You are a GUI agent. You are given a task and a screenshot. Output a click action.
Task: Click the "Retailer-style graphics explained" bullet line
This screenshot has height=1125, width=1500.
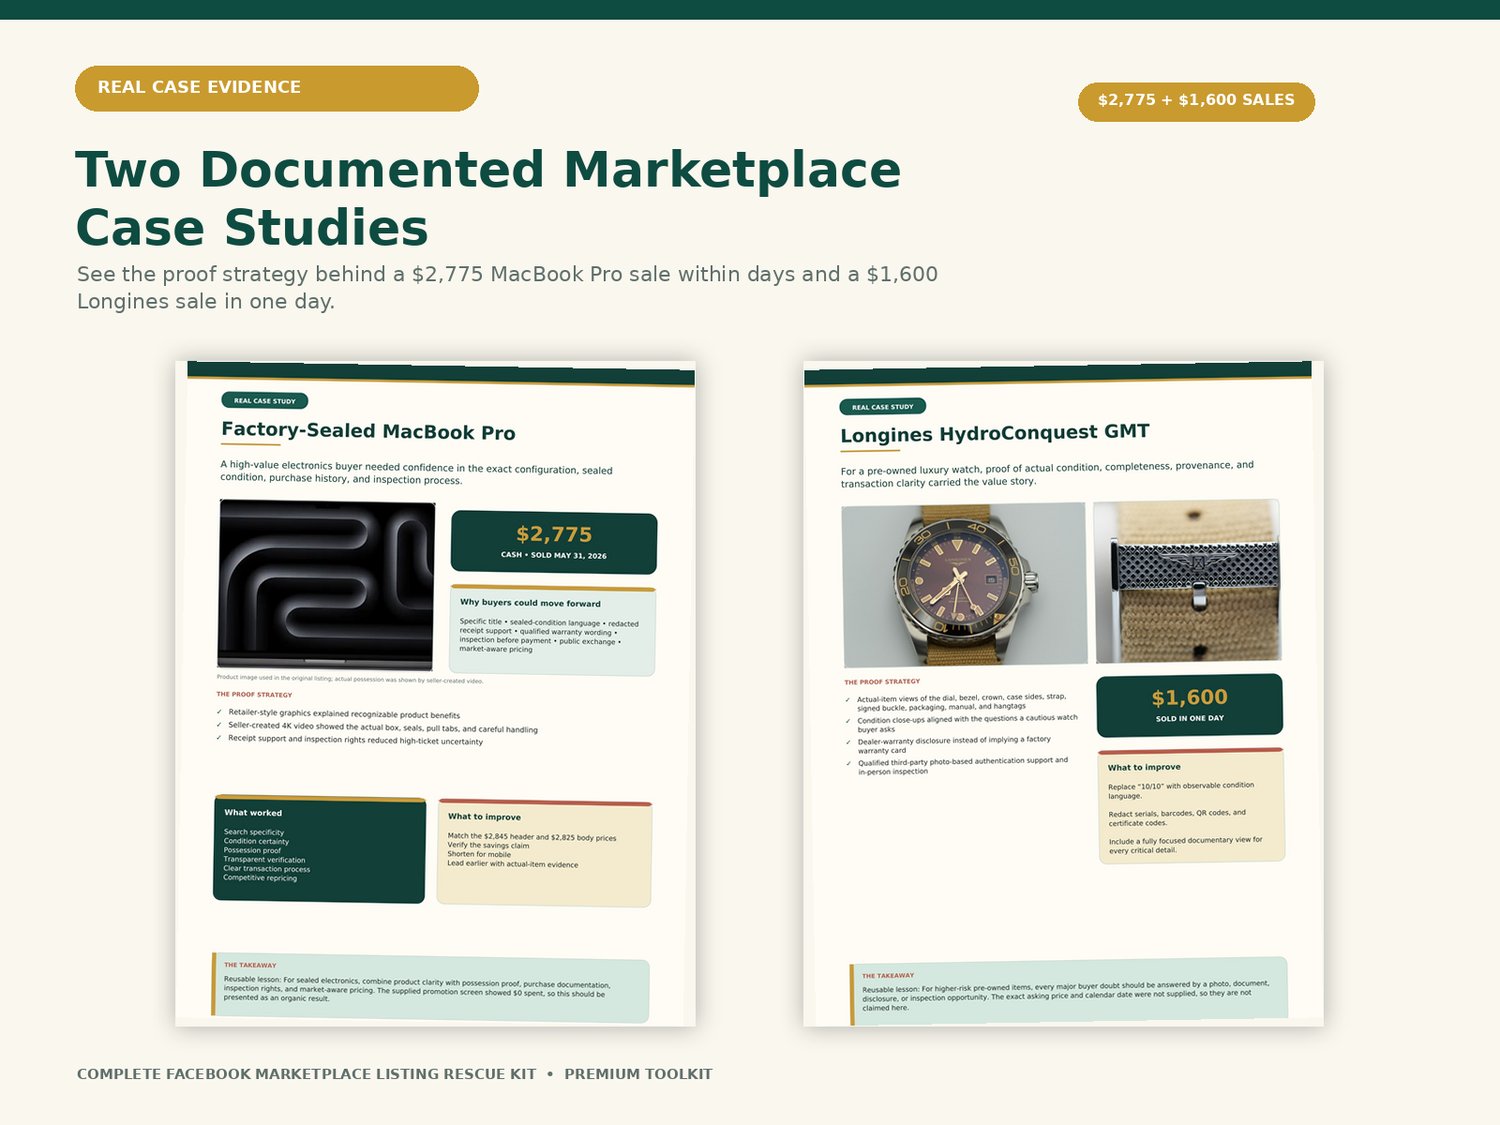(338, 714)
